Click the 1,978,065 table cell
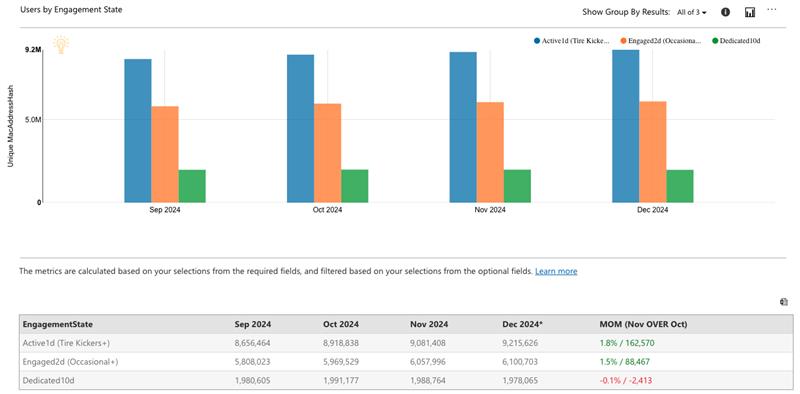Image resolution: width=800 pixels, height=394 pixels. point(520,380)
